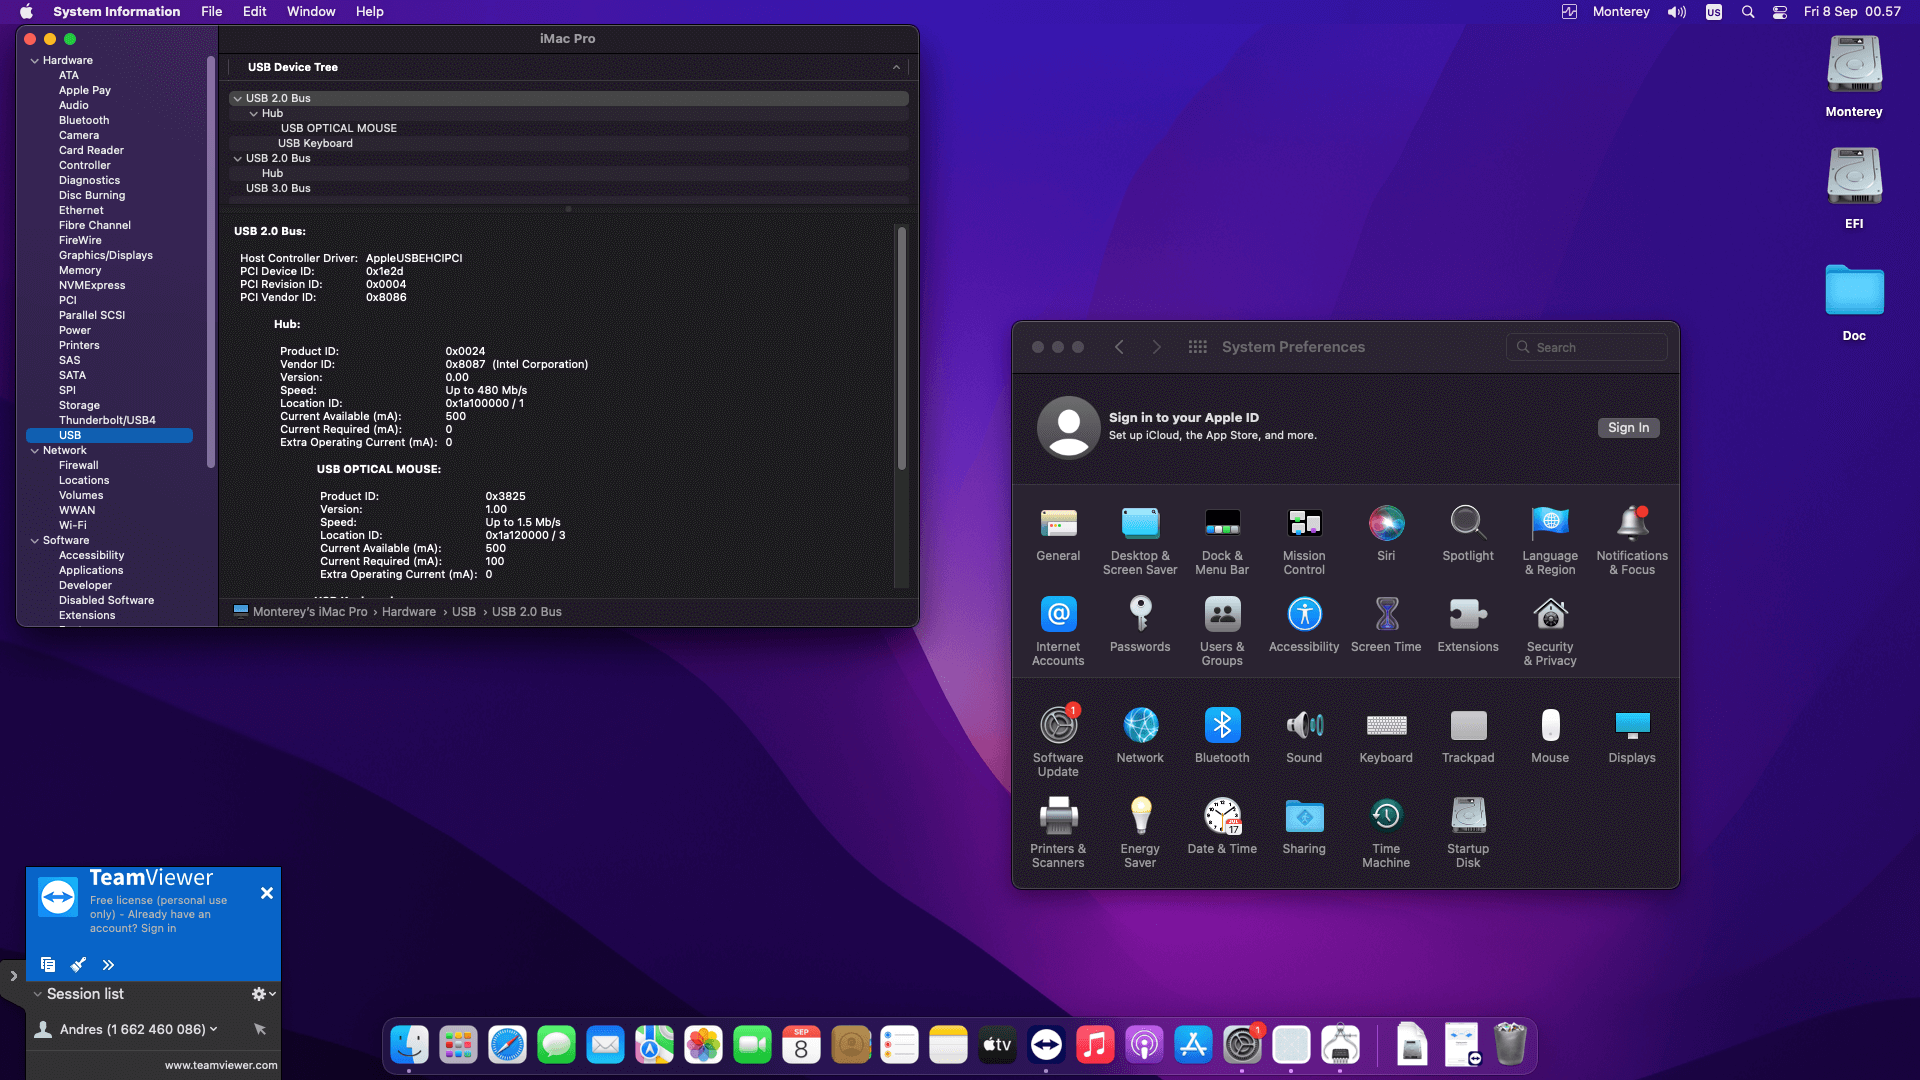Open the Apple menu
The width and height of the screenshot is (1920, 1080).
click(27, 12)
